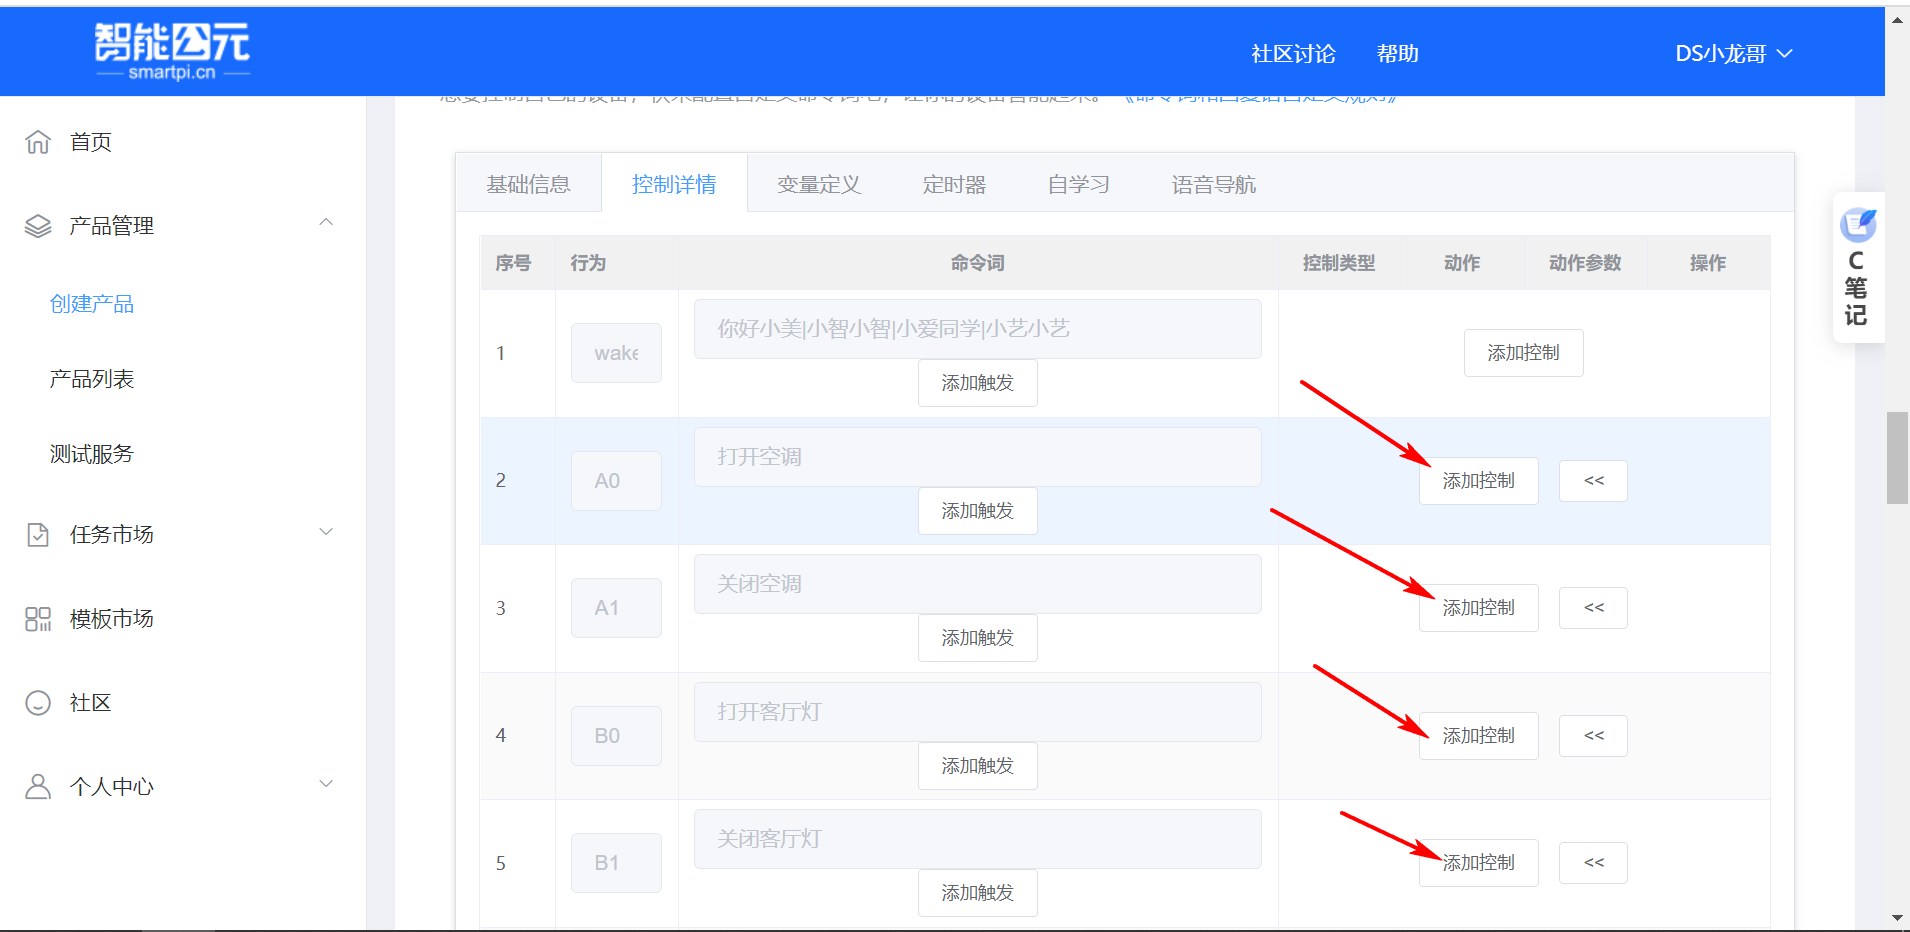Click the smartpi.cn logo
1910x932 pixels.
[171, 52]
